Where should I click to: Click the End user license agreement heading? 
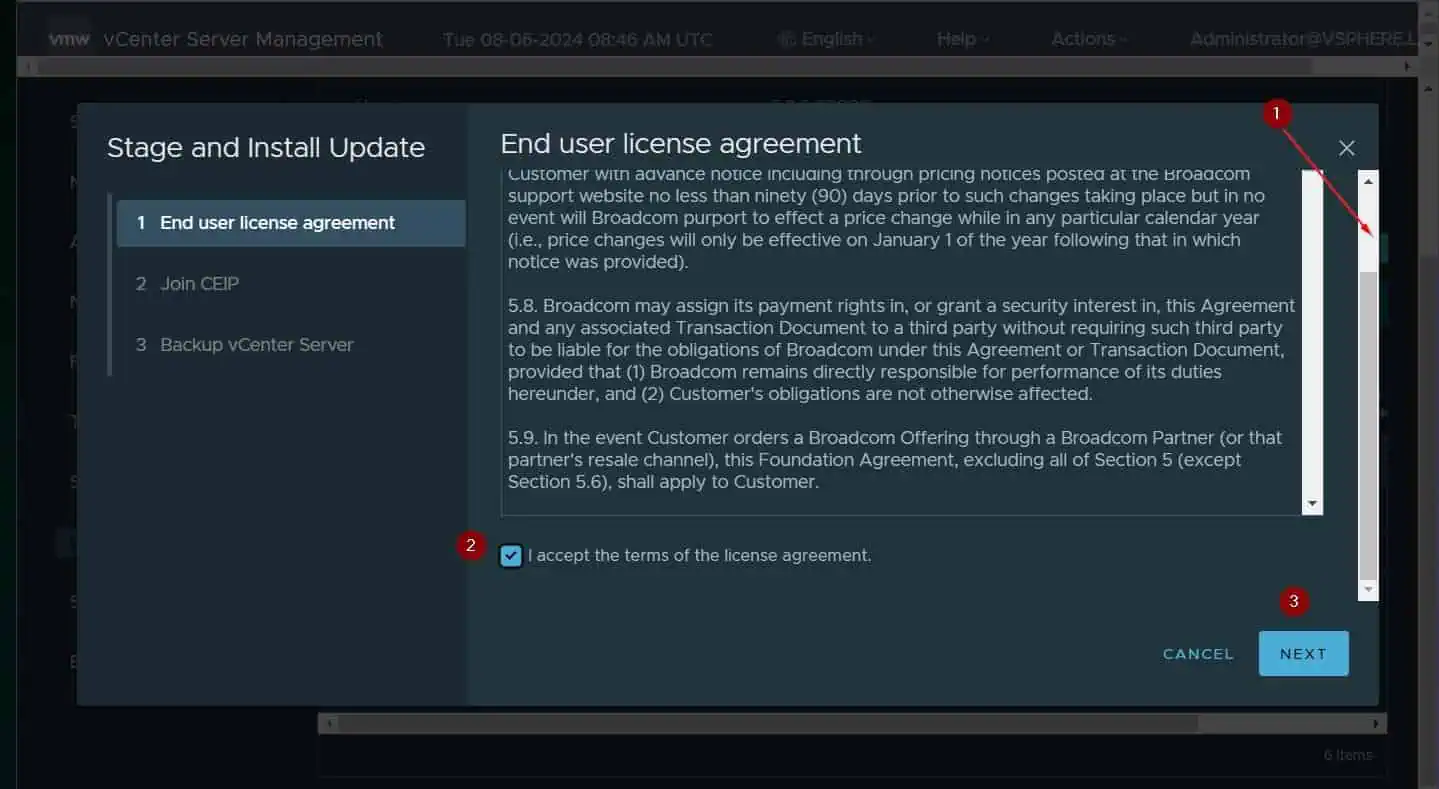(681, 144)
